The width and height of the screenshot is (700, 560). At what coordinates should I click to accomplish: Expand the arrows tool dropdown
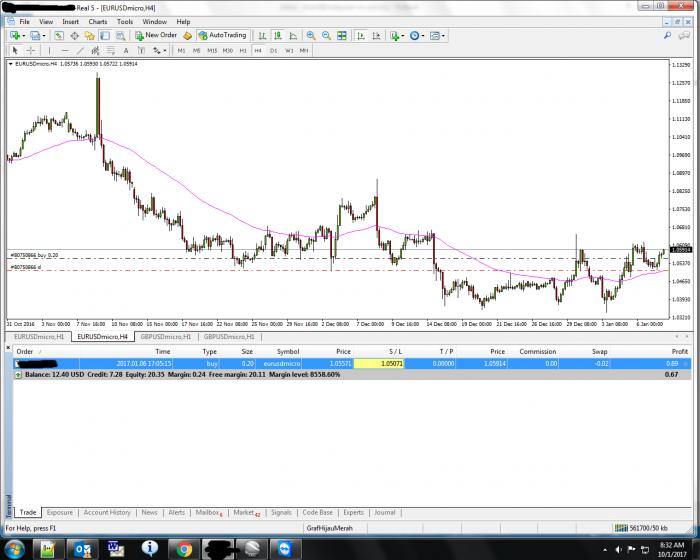point(164,51)
